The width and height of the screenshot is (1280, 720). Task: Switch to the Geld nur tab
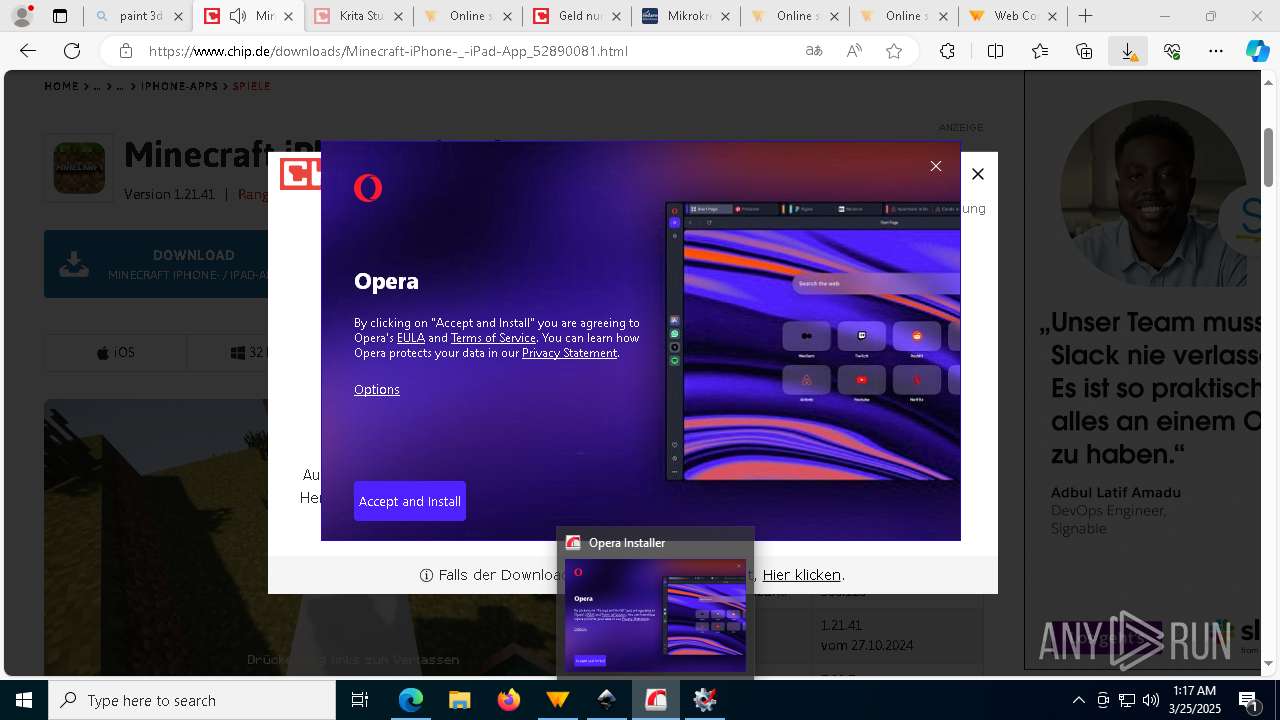click(x=577, y=16)
